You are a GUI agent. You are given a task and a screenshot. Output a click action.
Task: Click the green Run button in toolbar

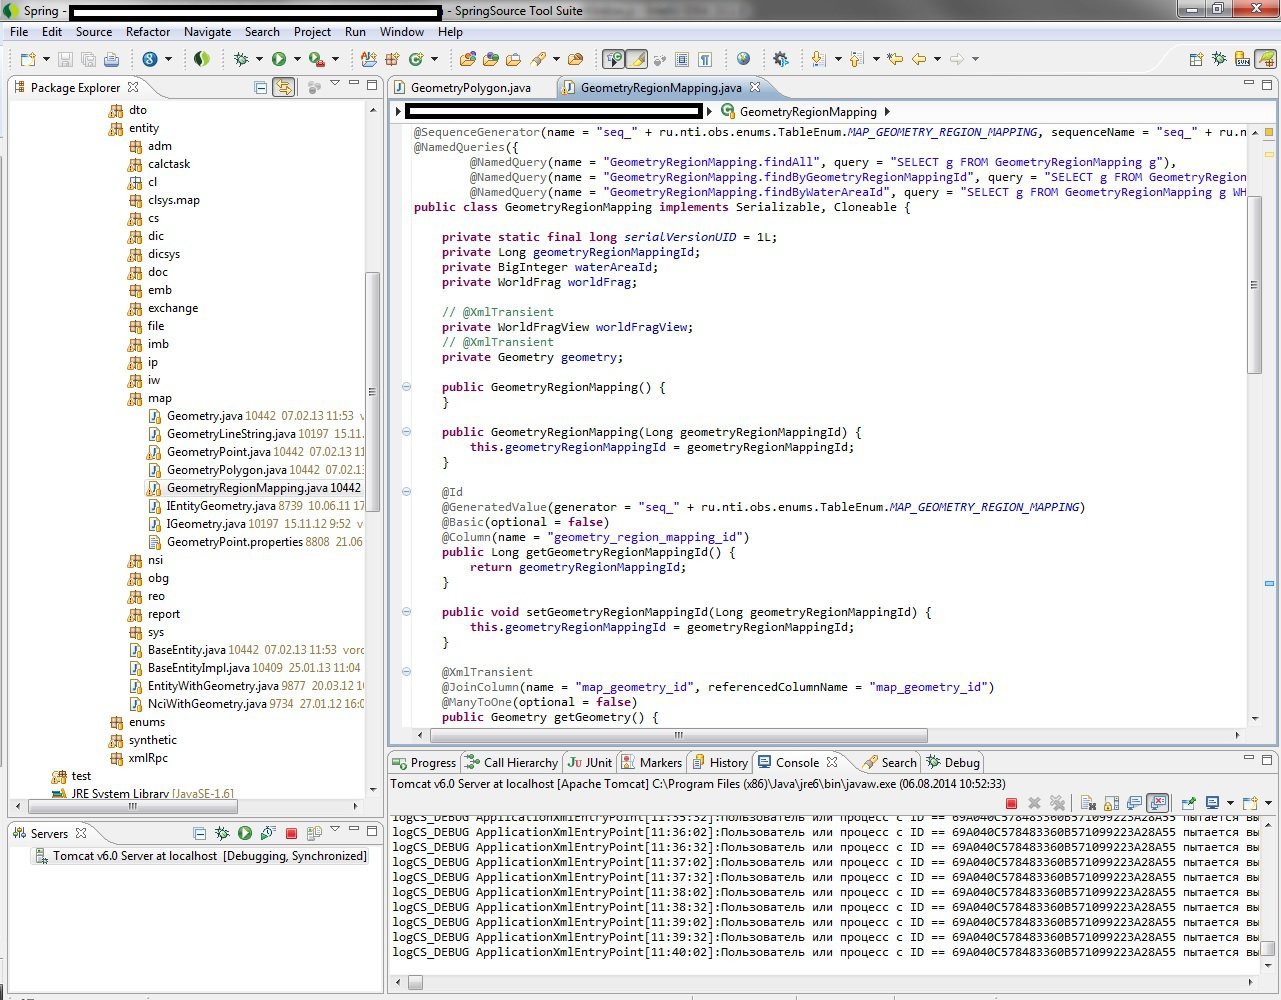(279, 60)
